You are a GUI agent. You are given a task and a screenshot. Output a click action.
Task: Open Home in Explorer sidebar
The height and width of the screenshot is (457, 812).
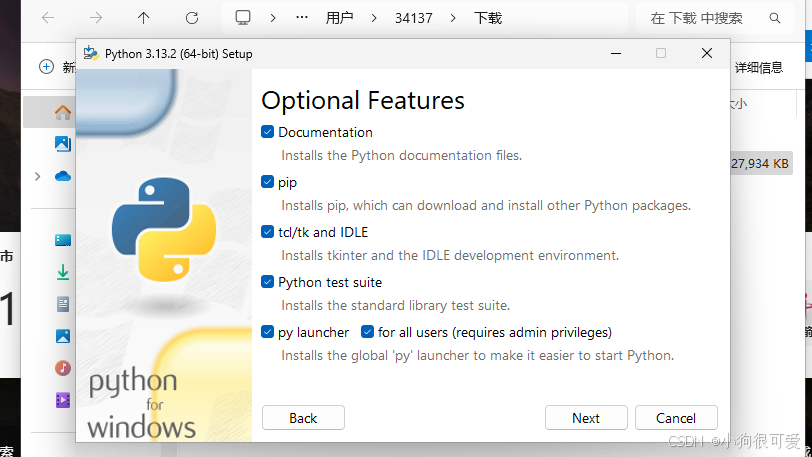click(x=63, y=112)
